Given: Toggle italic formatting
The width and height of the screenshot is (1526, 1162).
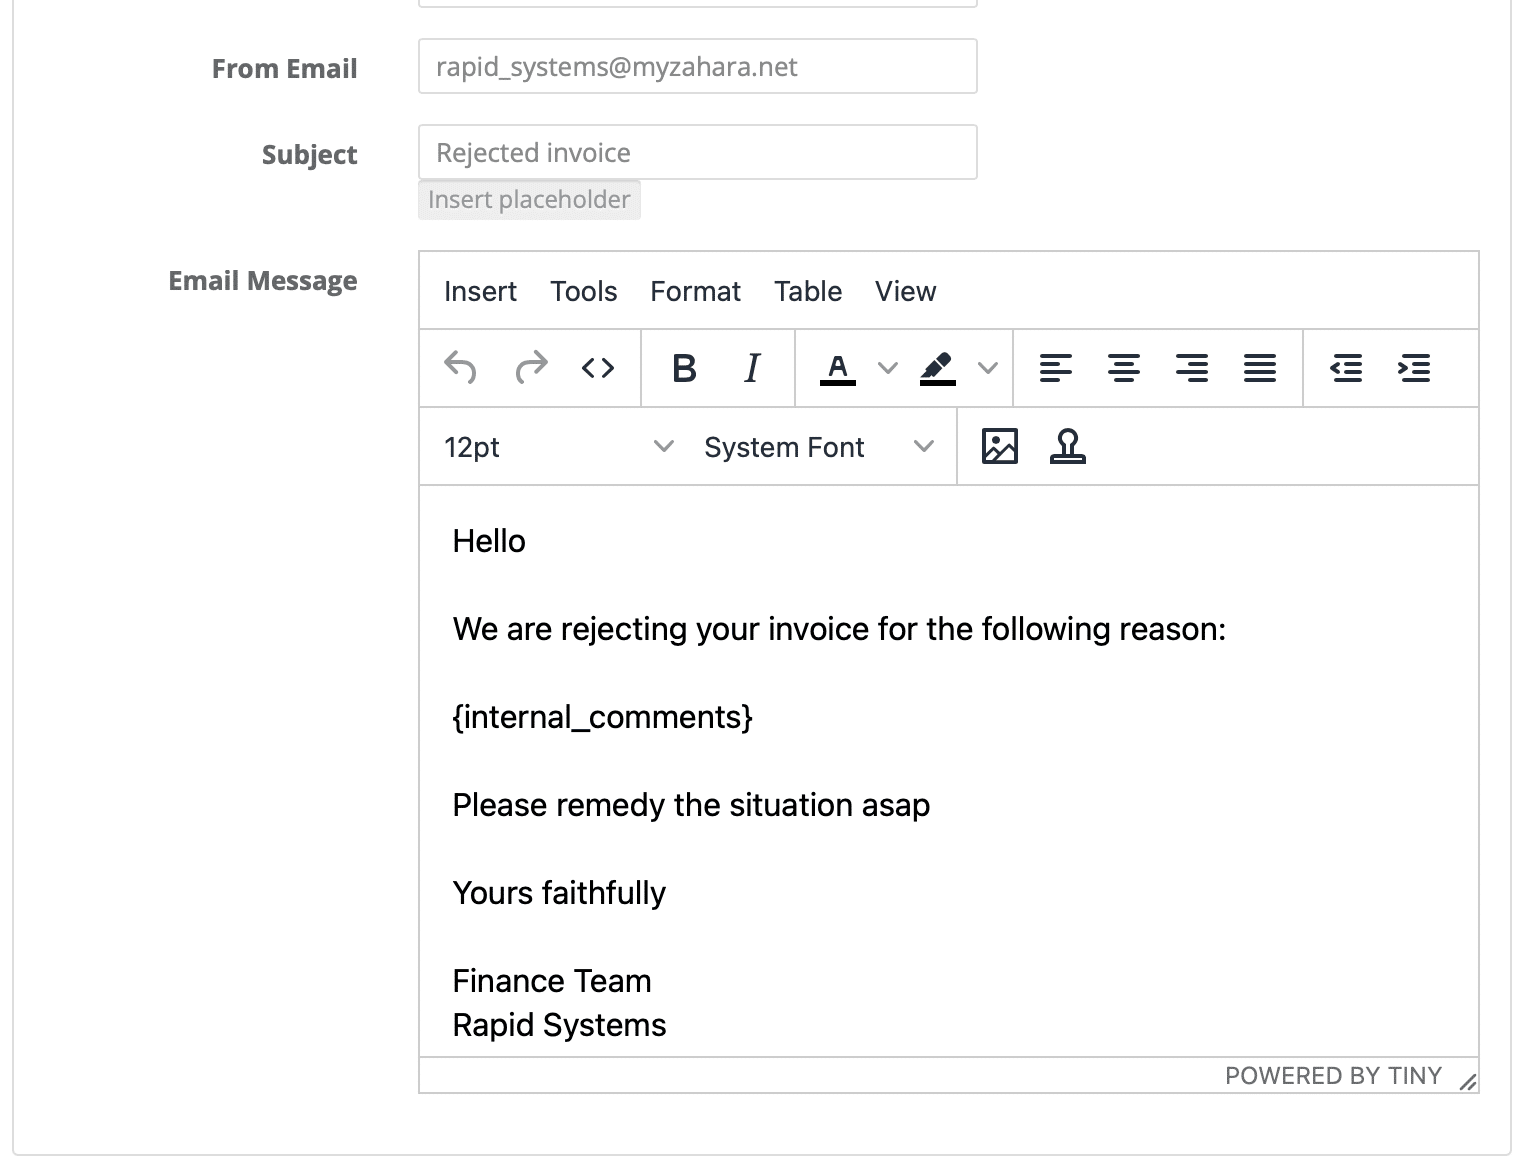Looking at the screenshot, I should click(x=752, y=368).
